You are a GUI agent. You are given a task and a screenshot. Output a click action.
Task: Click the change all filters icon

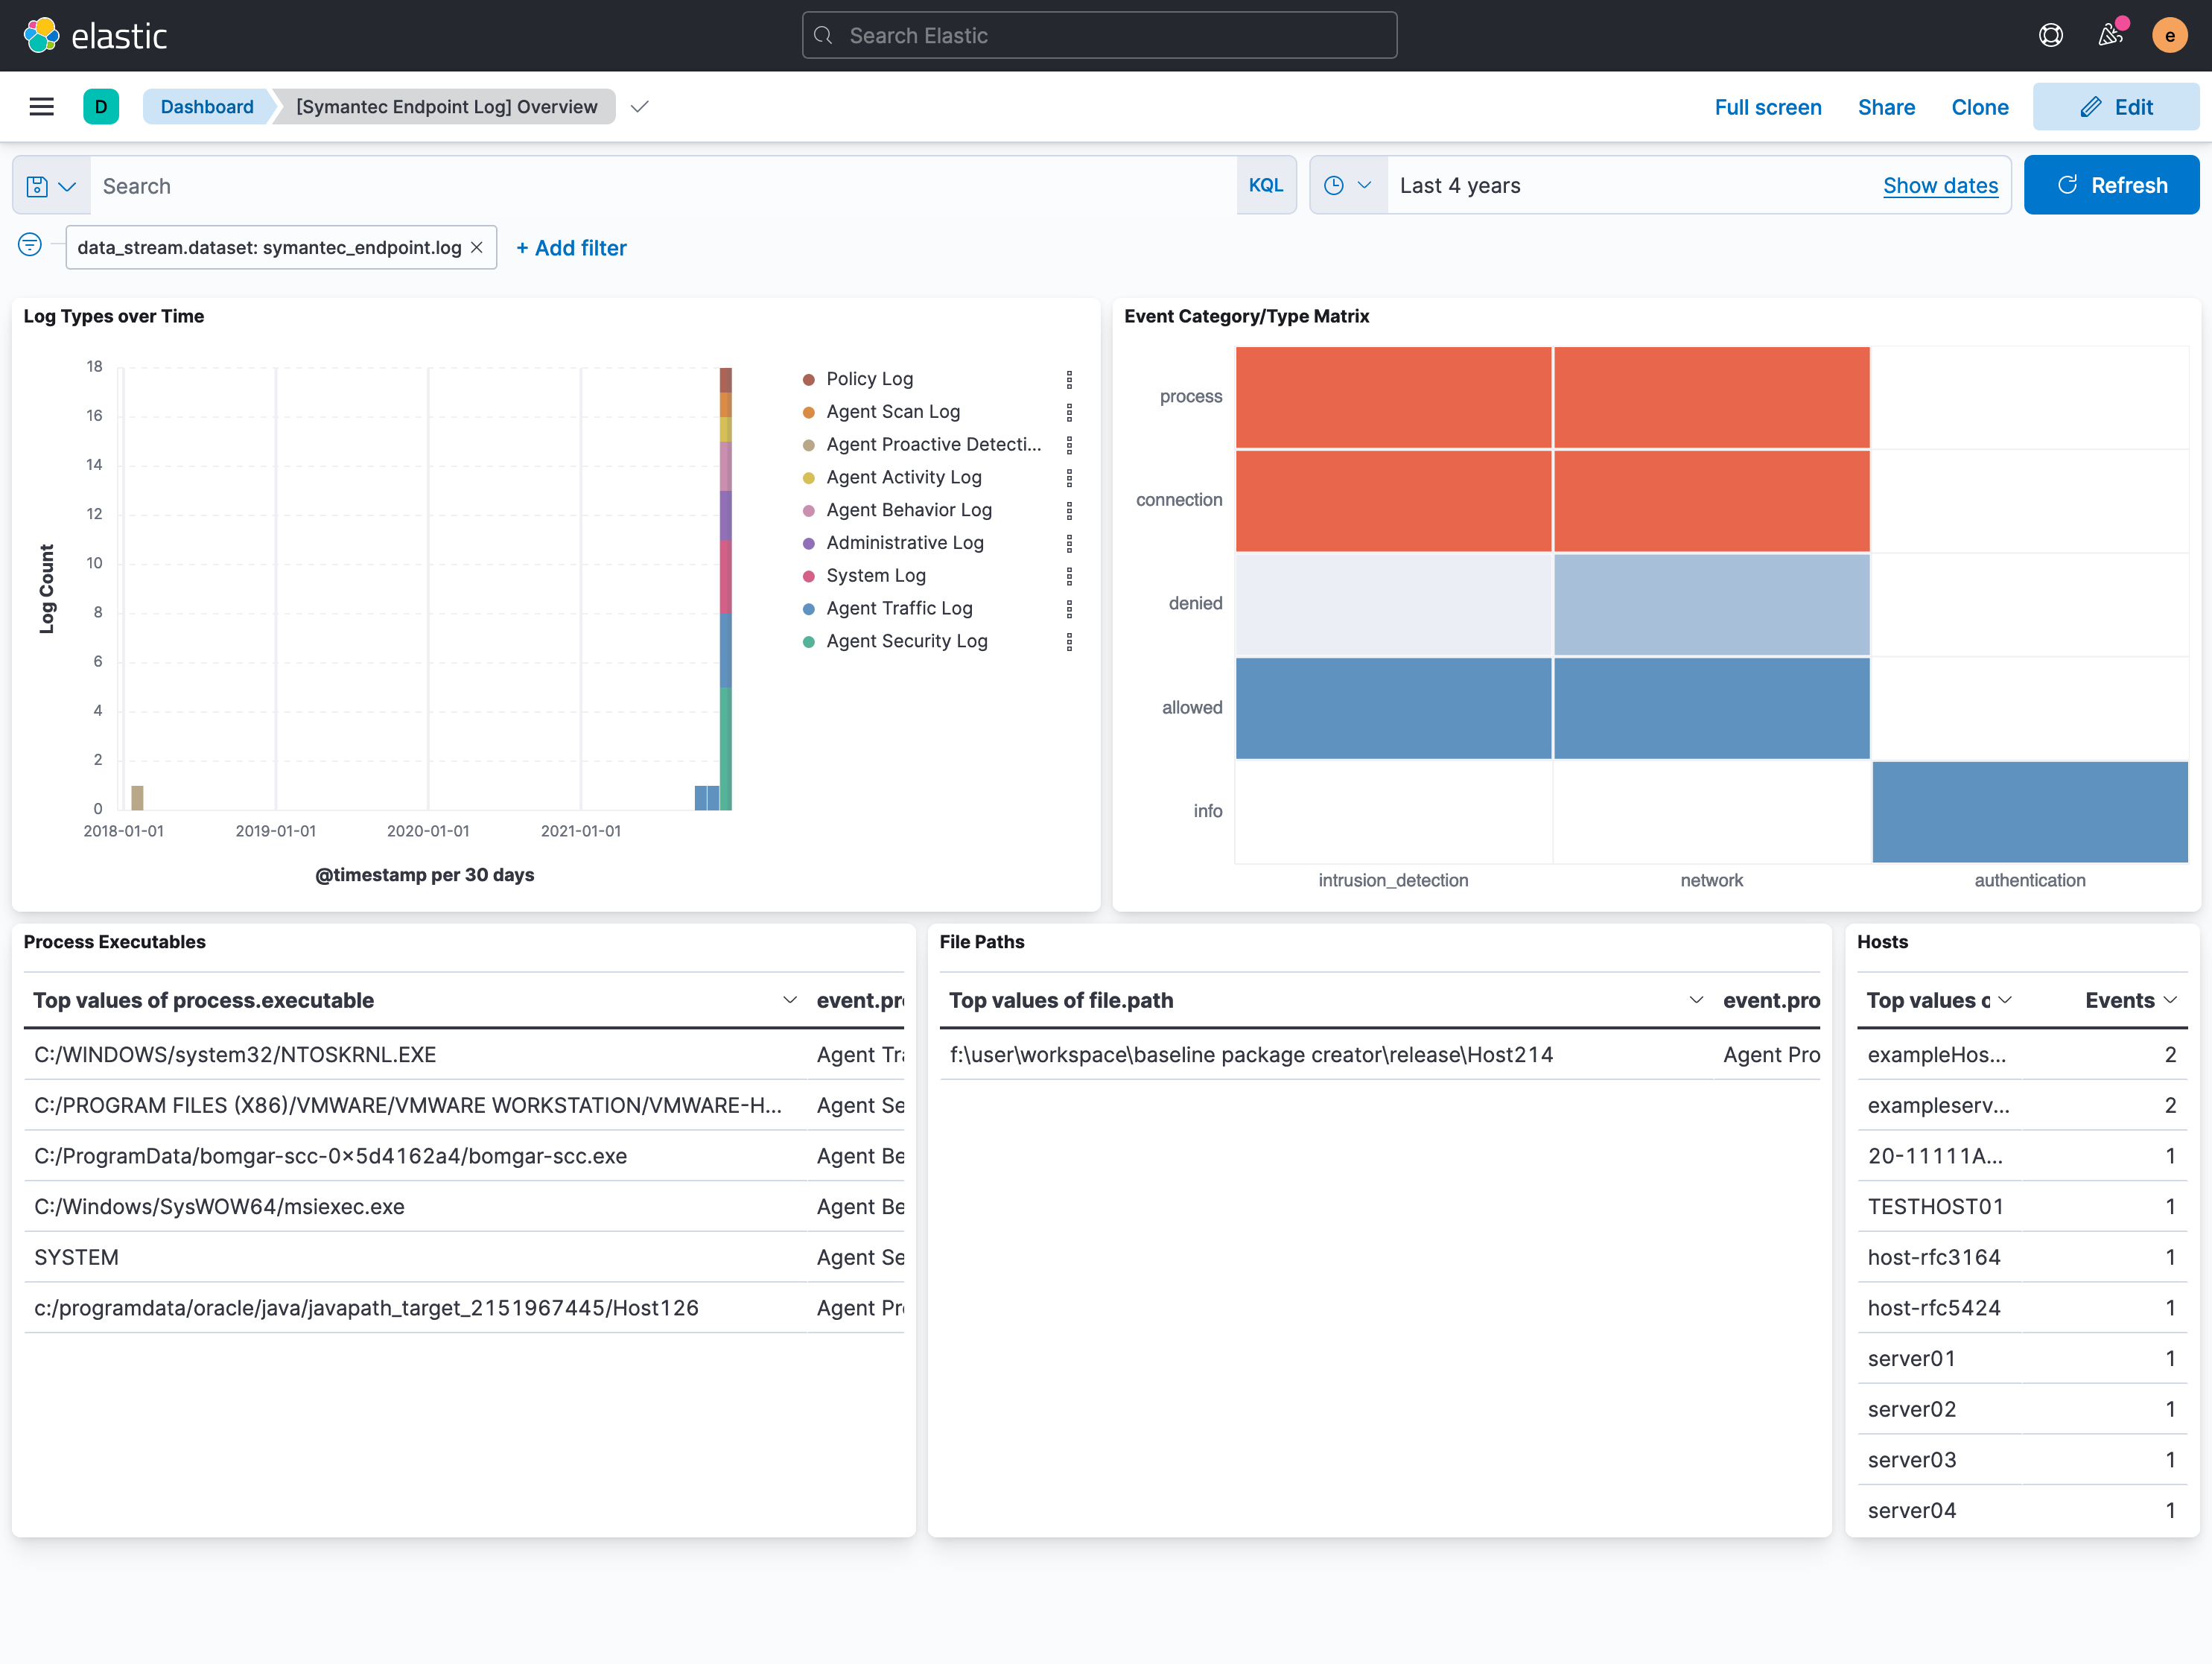(x=30, y=245)
